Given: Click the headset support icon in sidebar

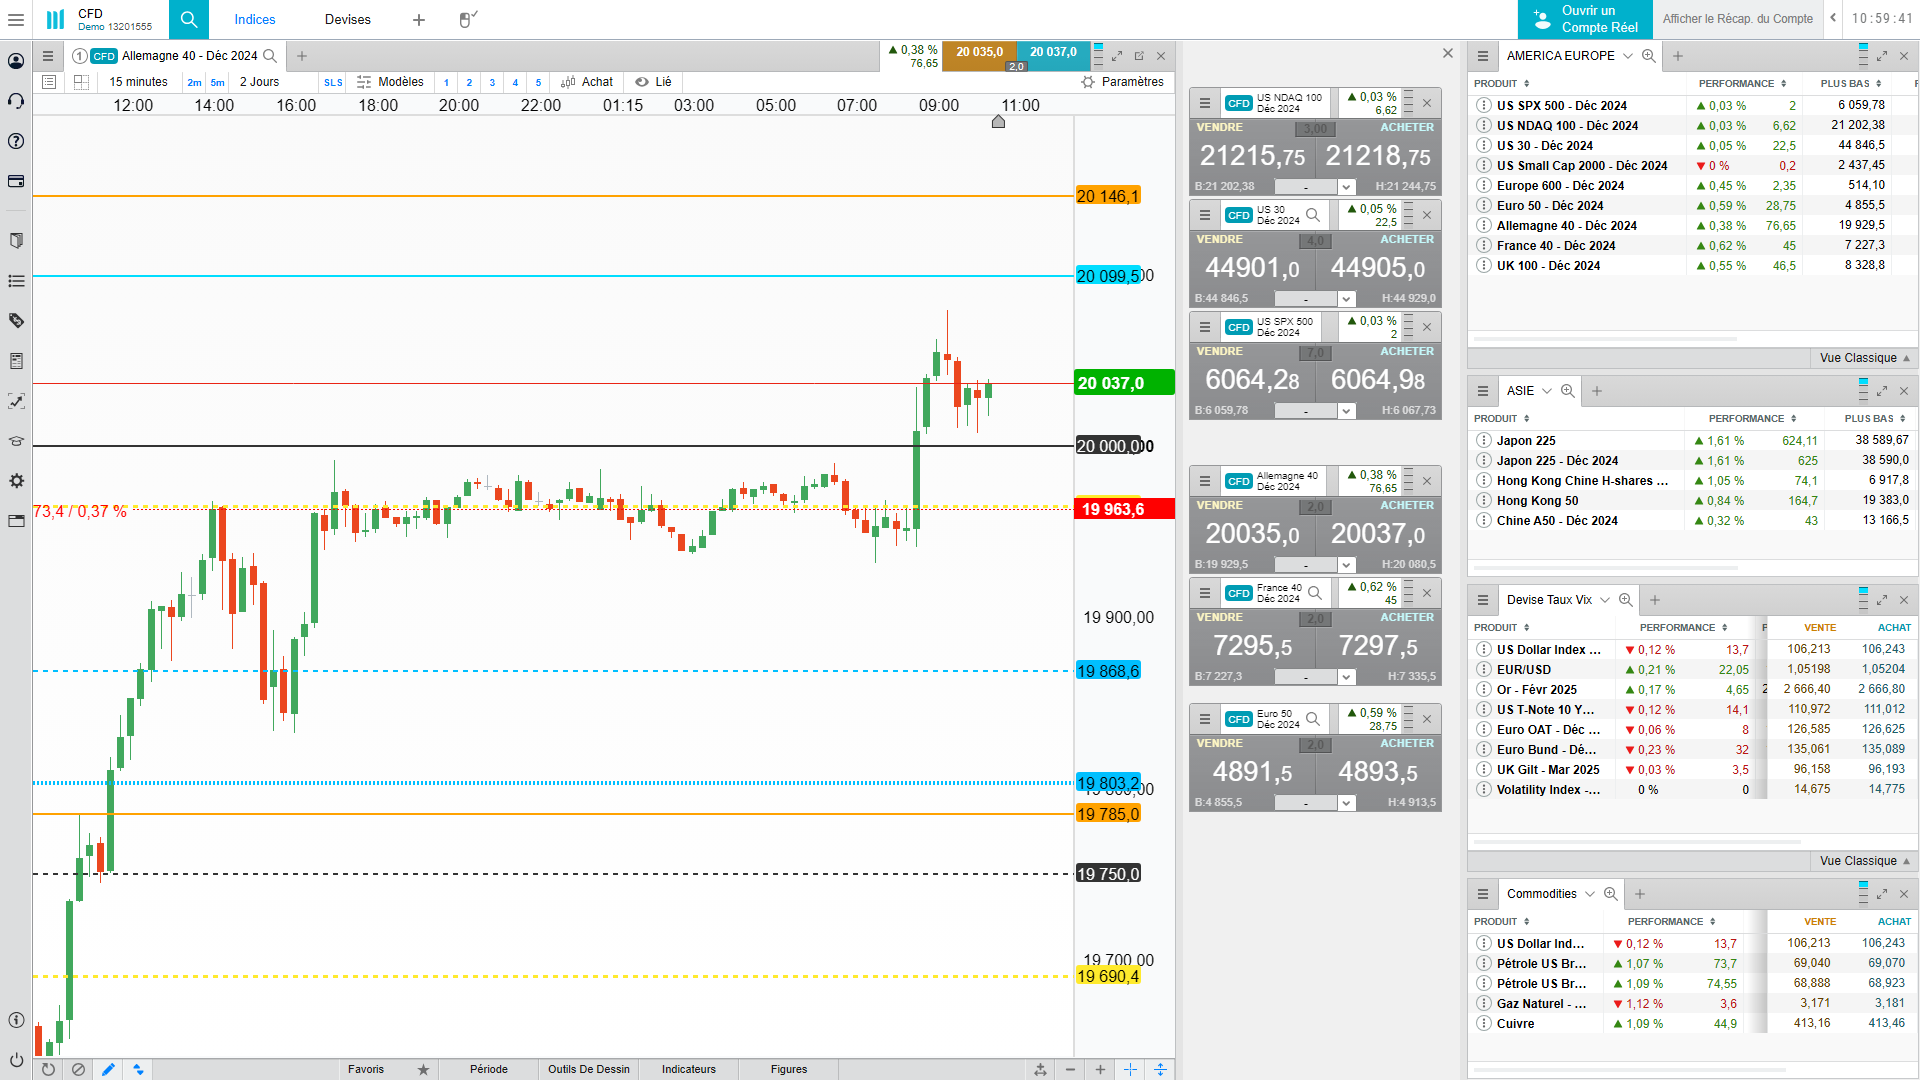Looking at the screenshot, I should [x=16, y=101].
